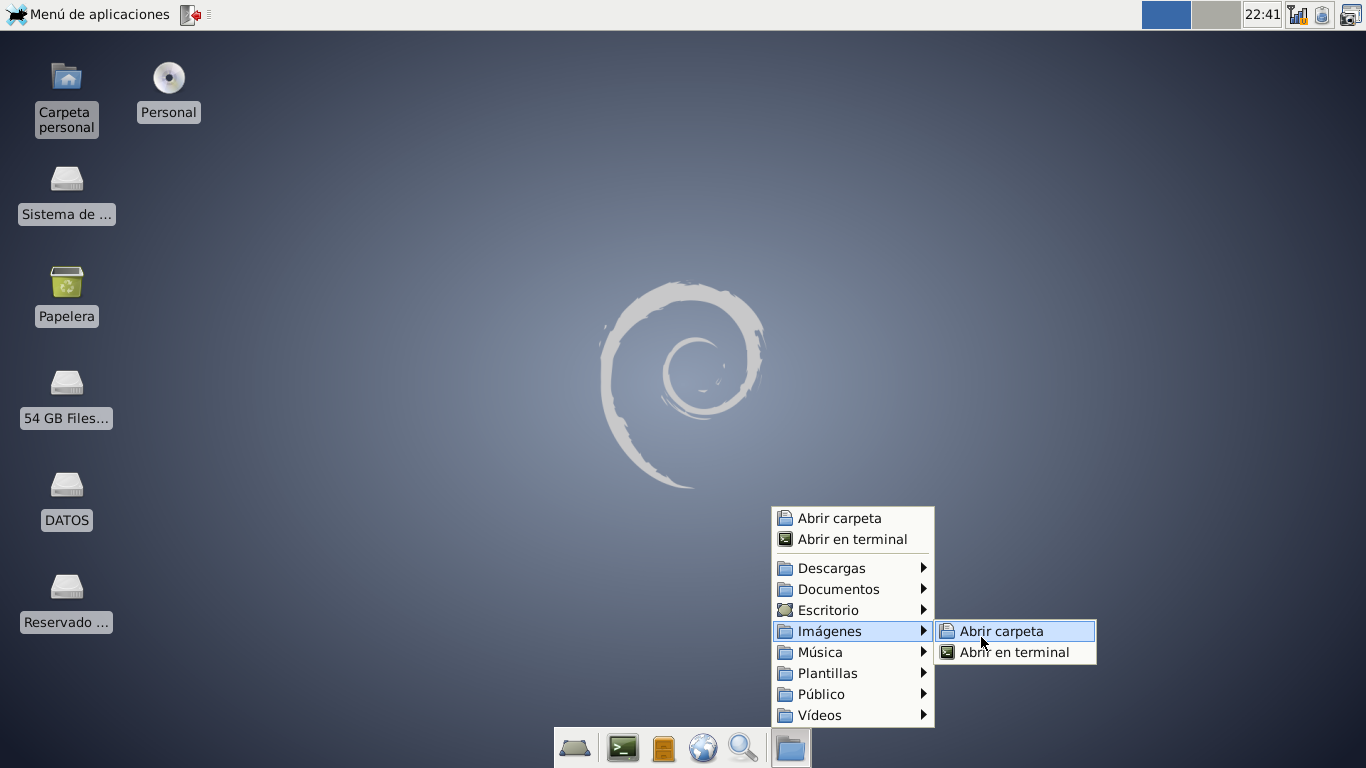
Task: Open the blue folder Places launcher
Action: click(790, 747)
